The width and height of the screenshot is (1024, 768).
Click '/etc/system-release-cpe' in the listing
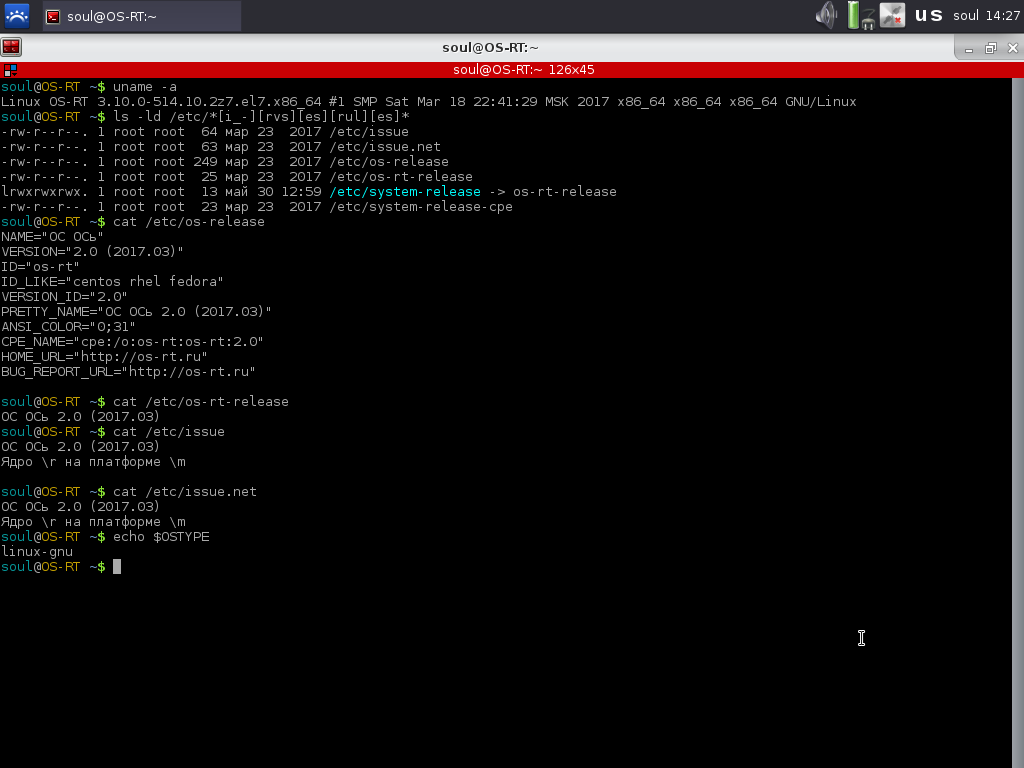tap(421, 207)
